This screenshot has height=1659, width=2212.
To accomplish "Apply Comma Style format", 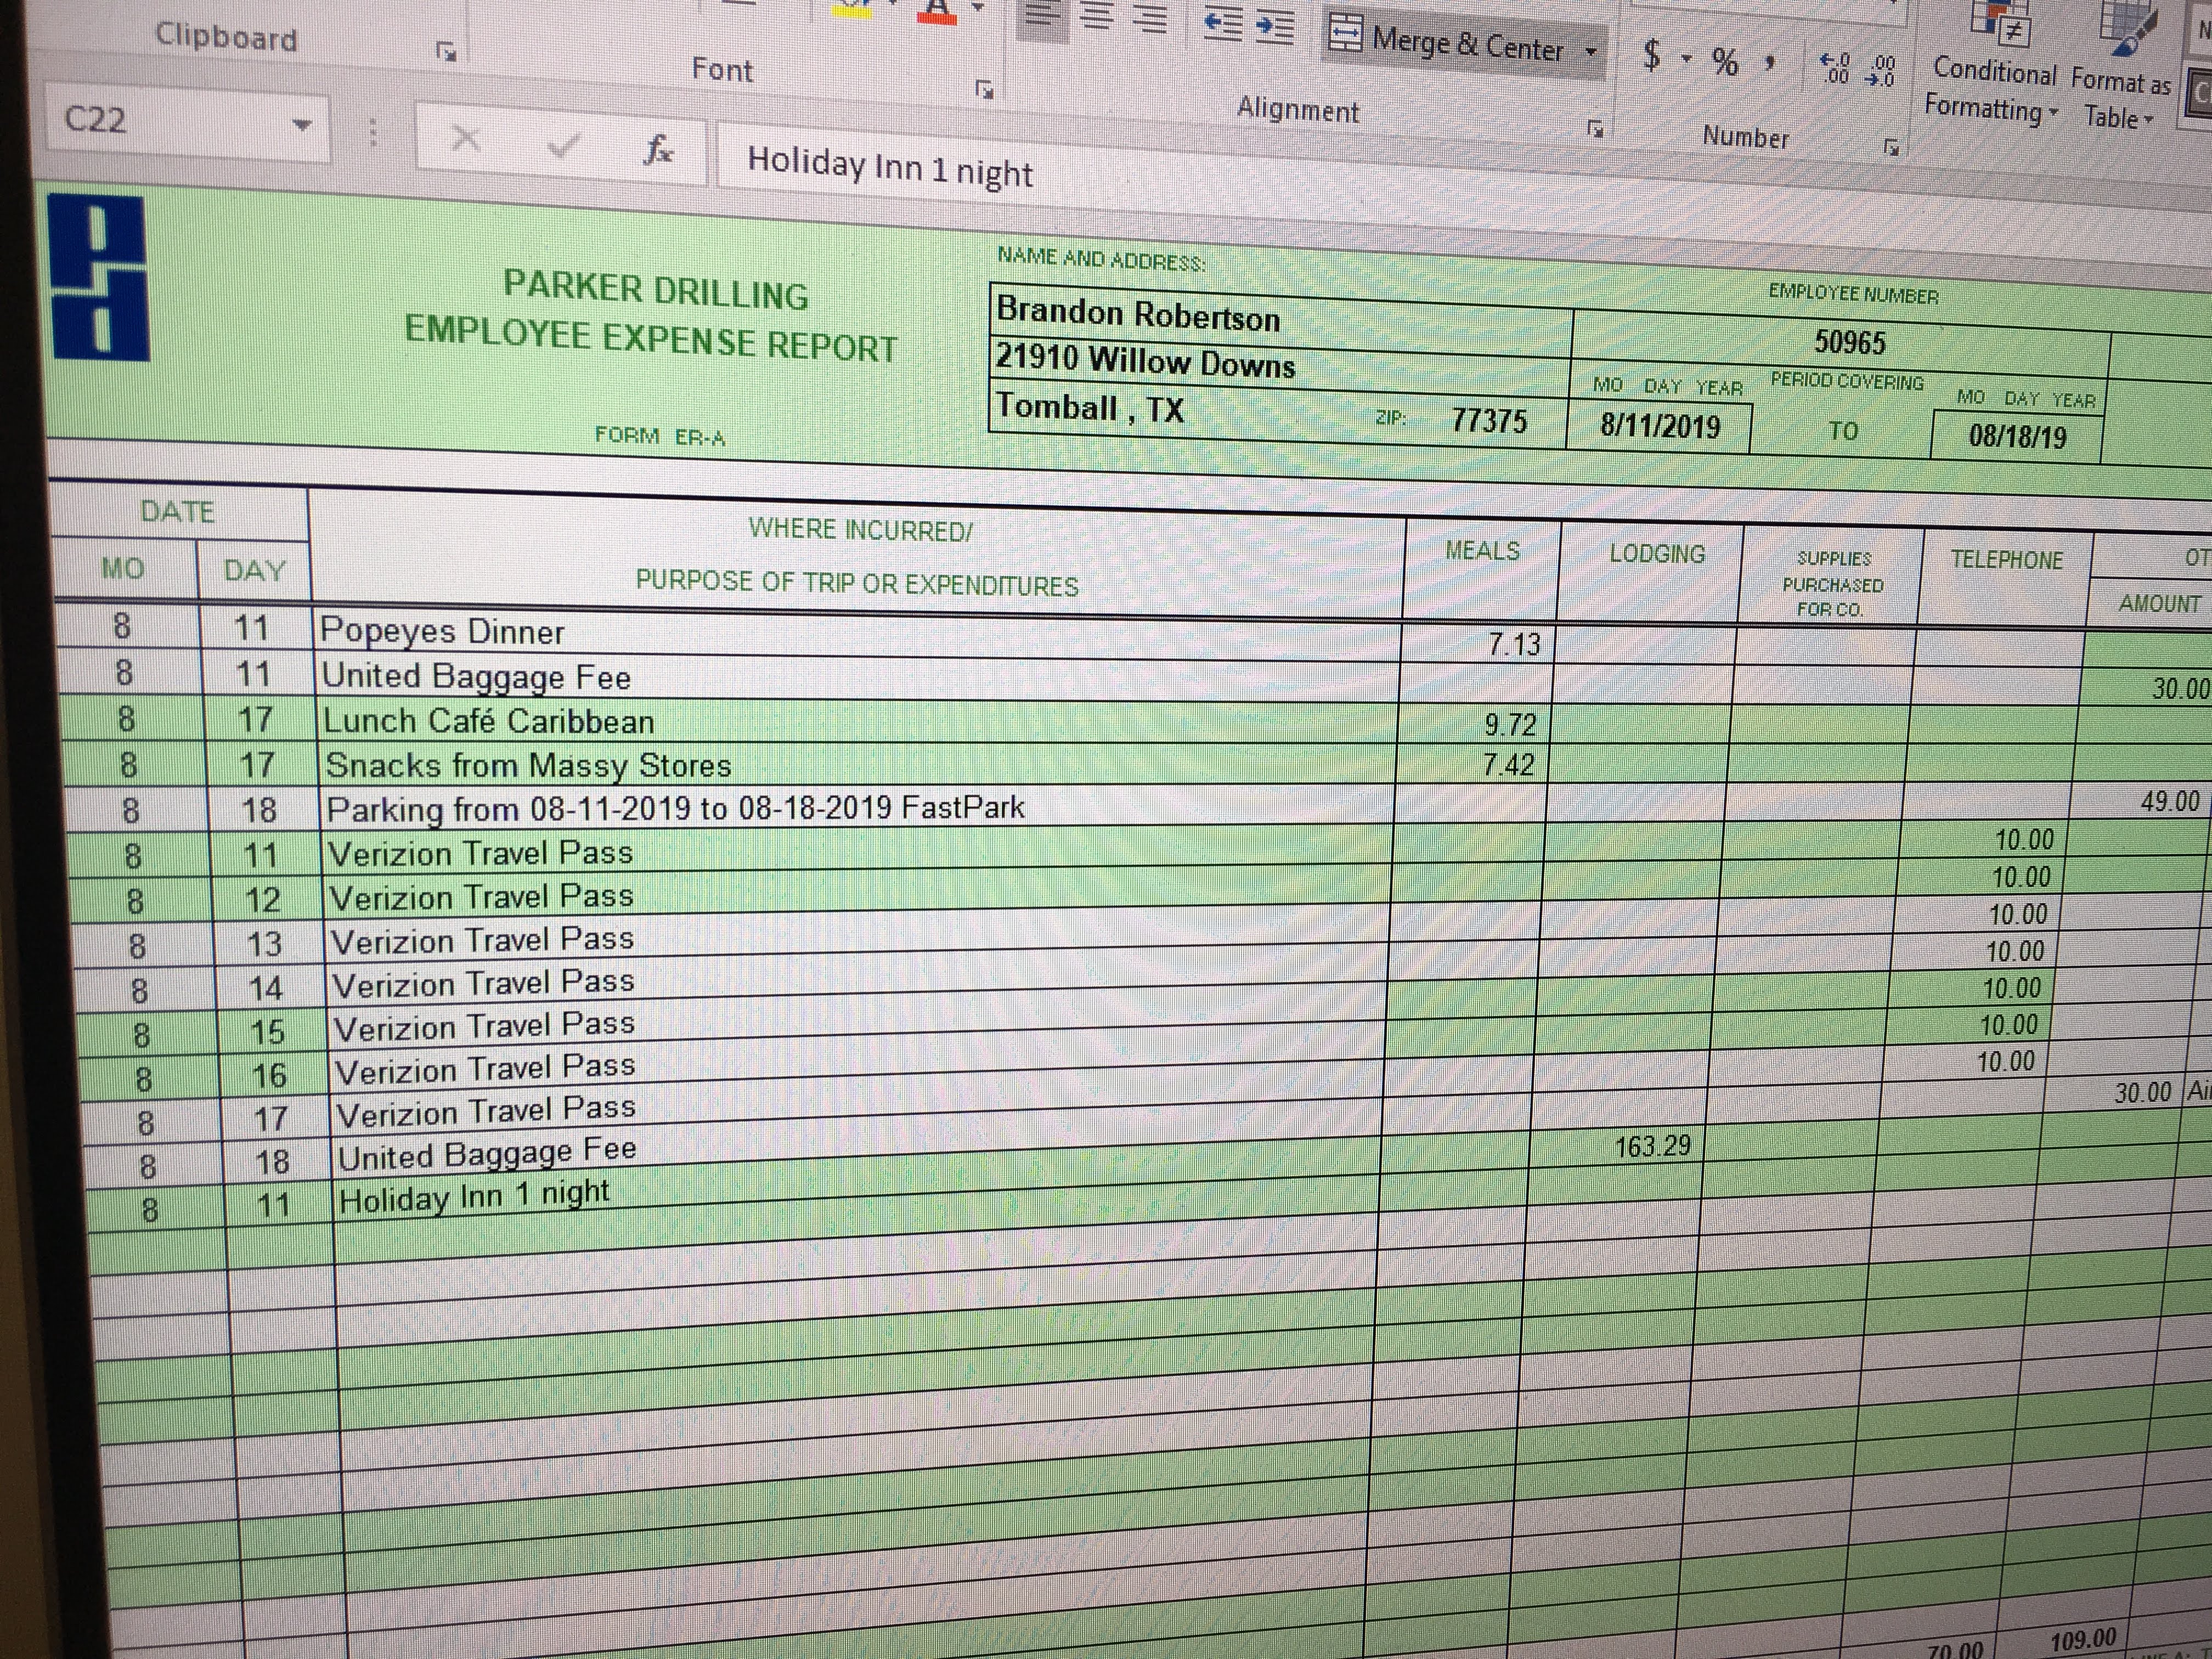I will [1770, 63].
